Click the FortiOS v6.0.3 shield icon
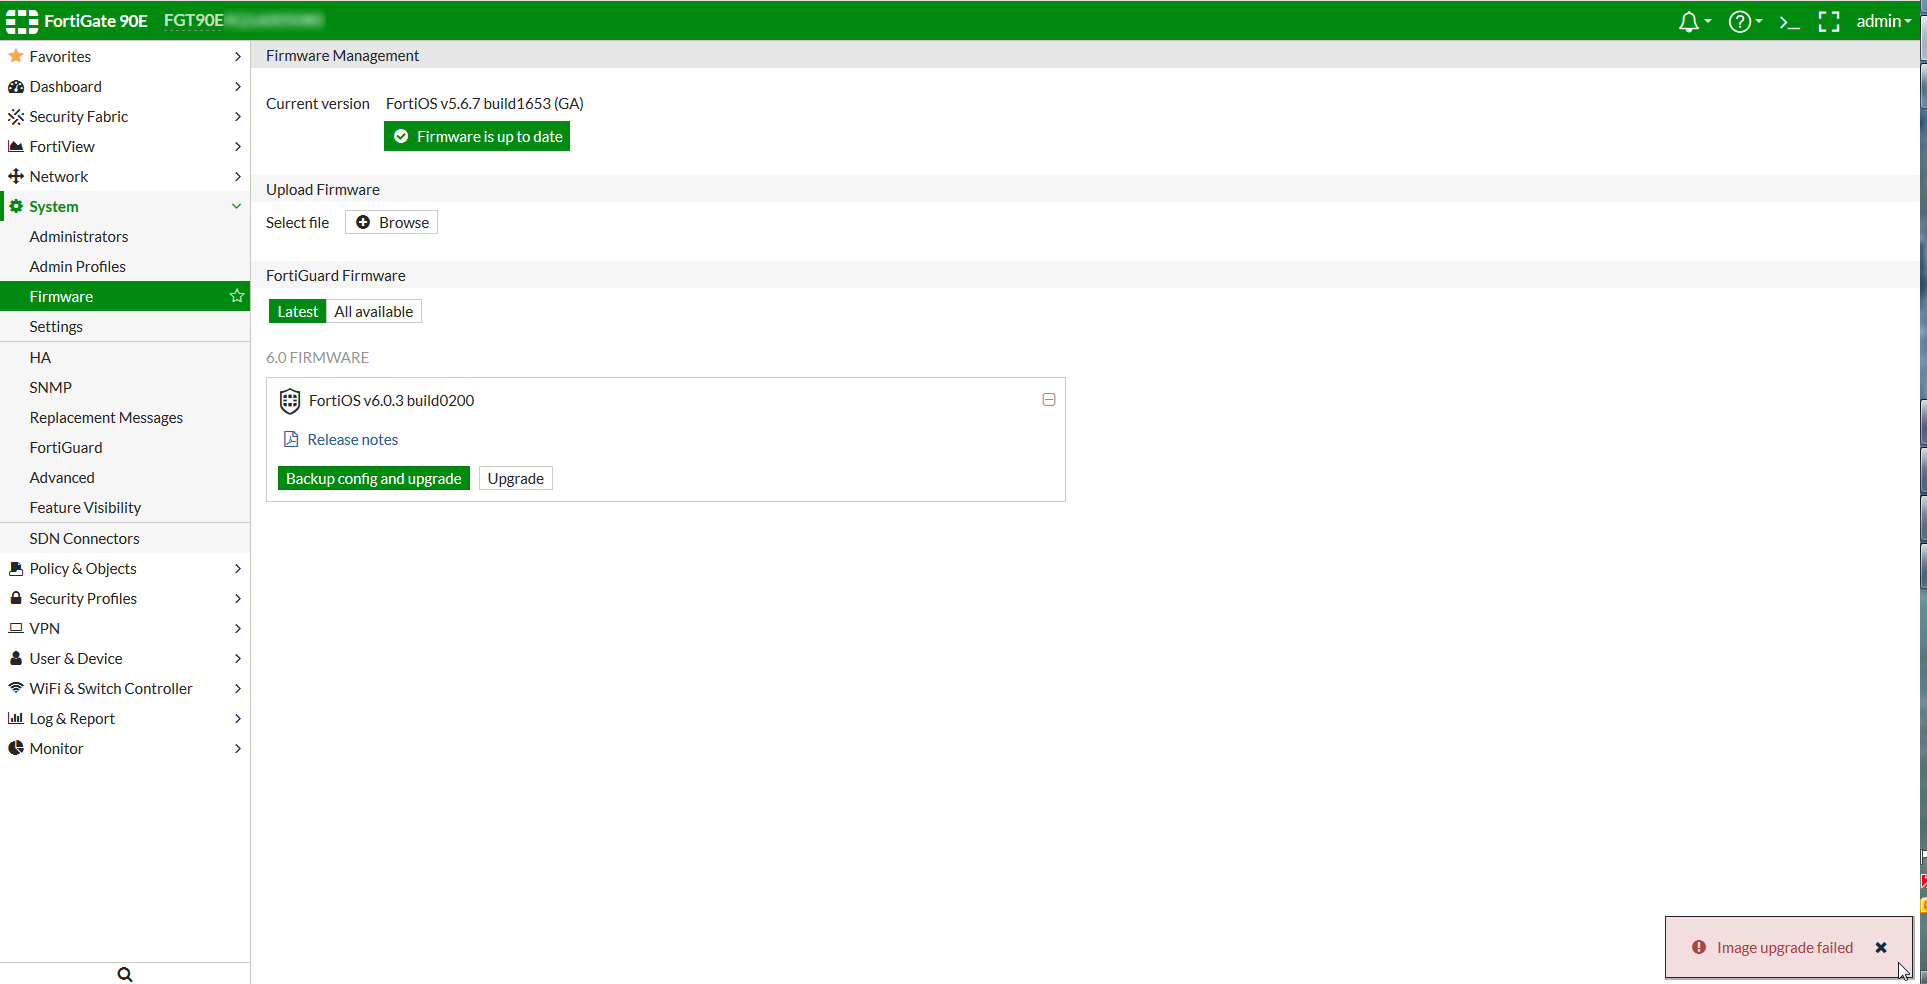Image resolution: width=1927 pixels, height=984 pixels. (290, 401)
